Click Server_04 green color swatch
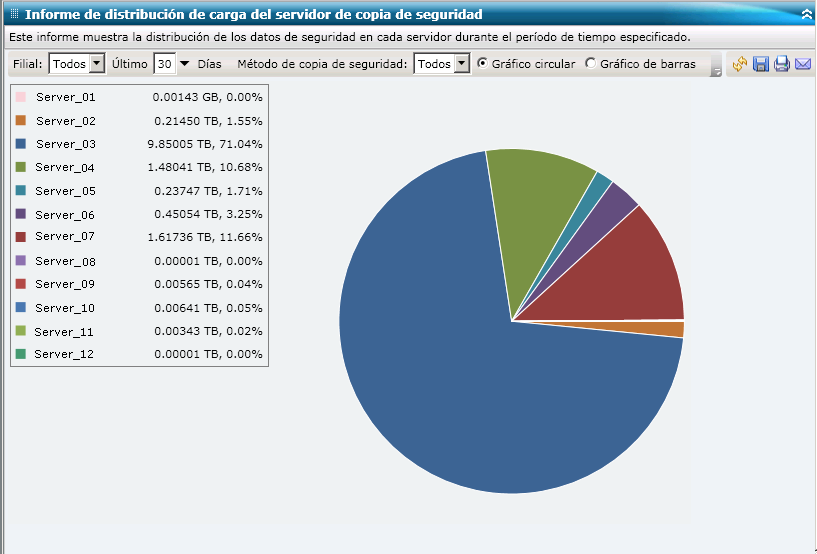The height and width of the screenshot is (554, 817). [x=21, y=167]
